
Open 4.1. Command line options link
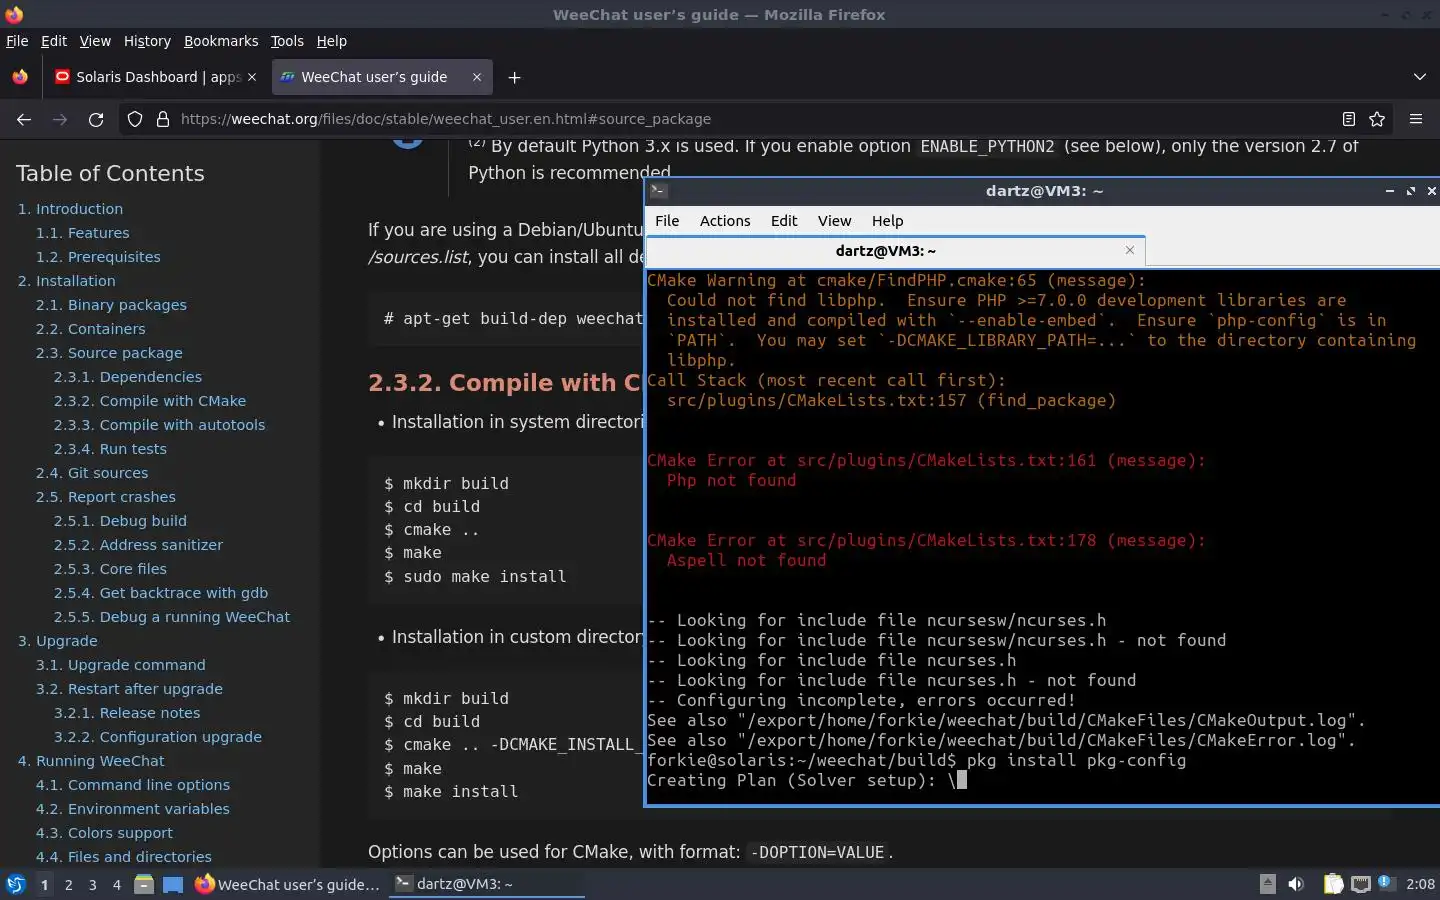133,785
